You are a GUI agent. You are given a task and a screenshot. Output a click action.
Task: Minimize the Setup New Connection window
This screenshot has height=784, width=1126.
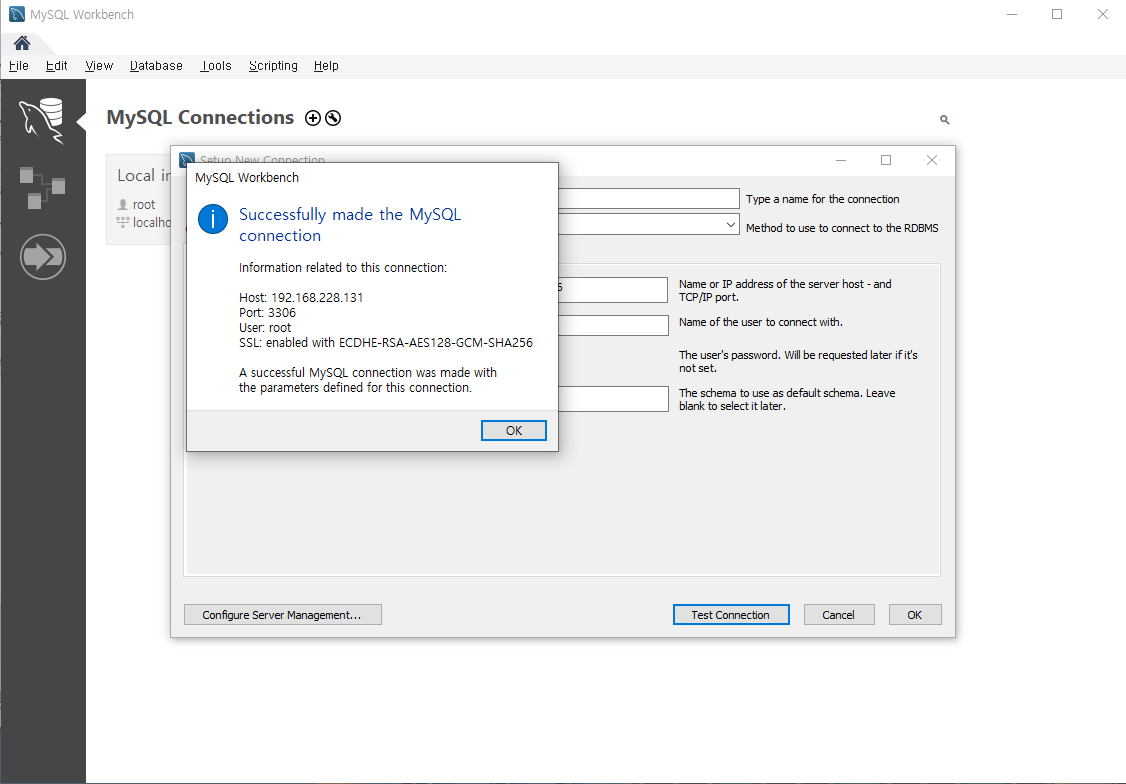[x=841, y=160]
